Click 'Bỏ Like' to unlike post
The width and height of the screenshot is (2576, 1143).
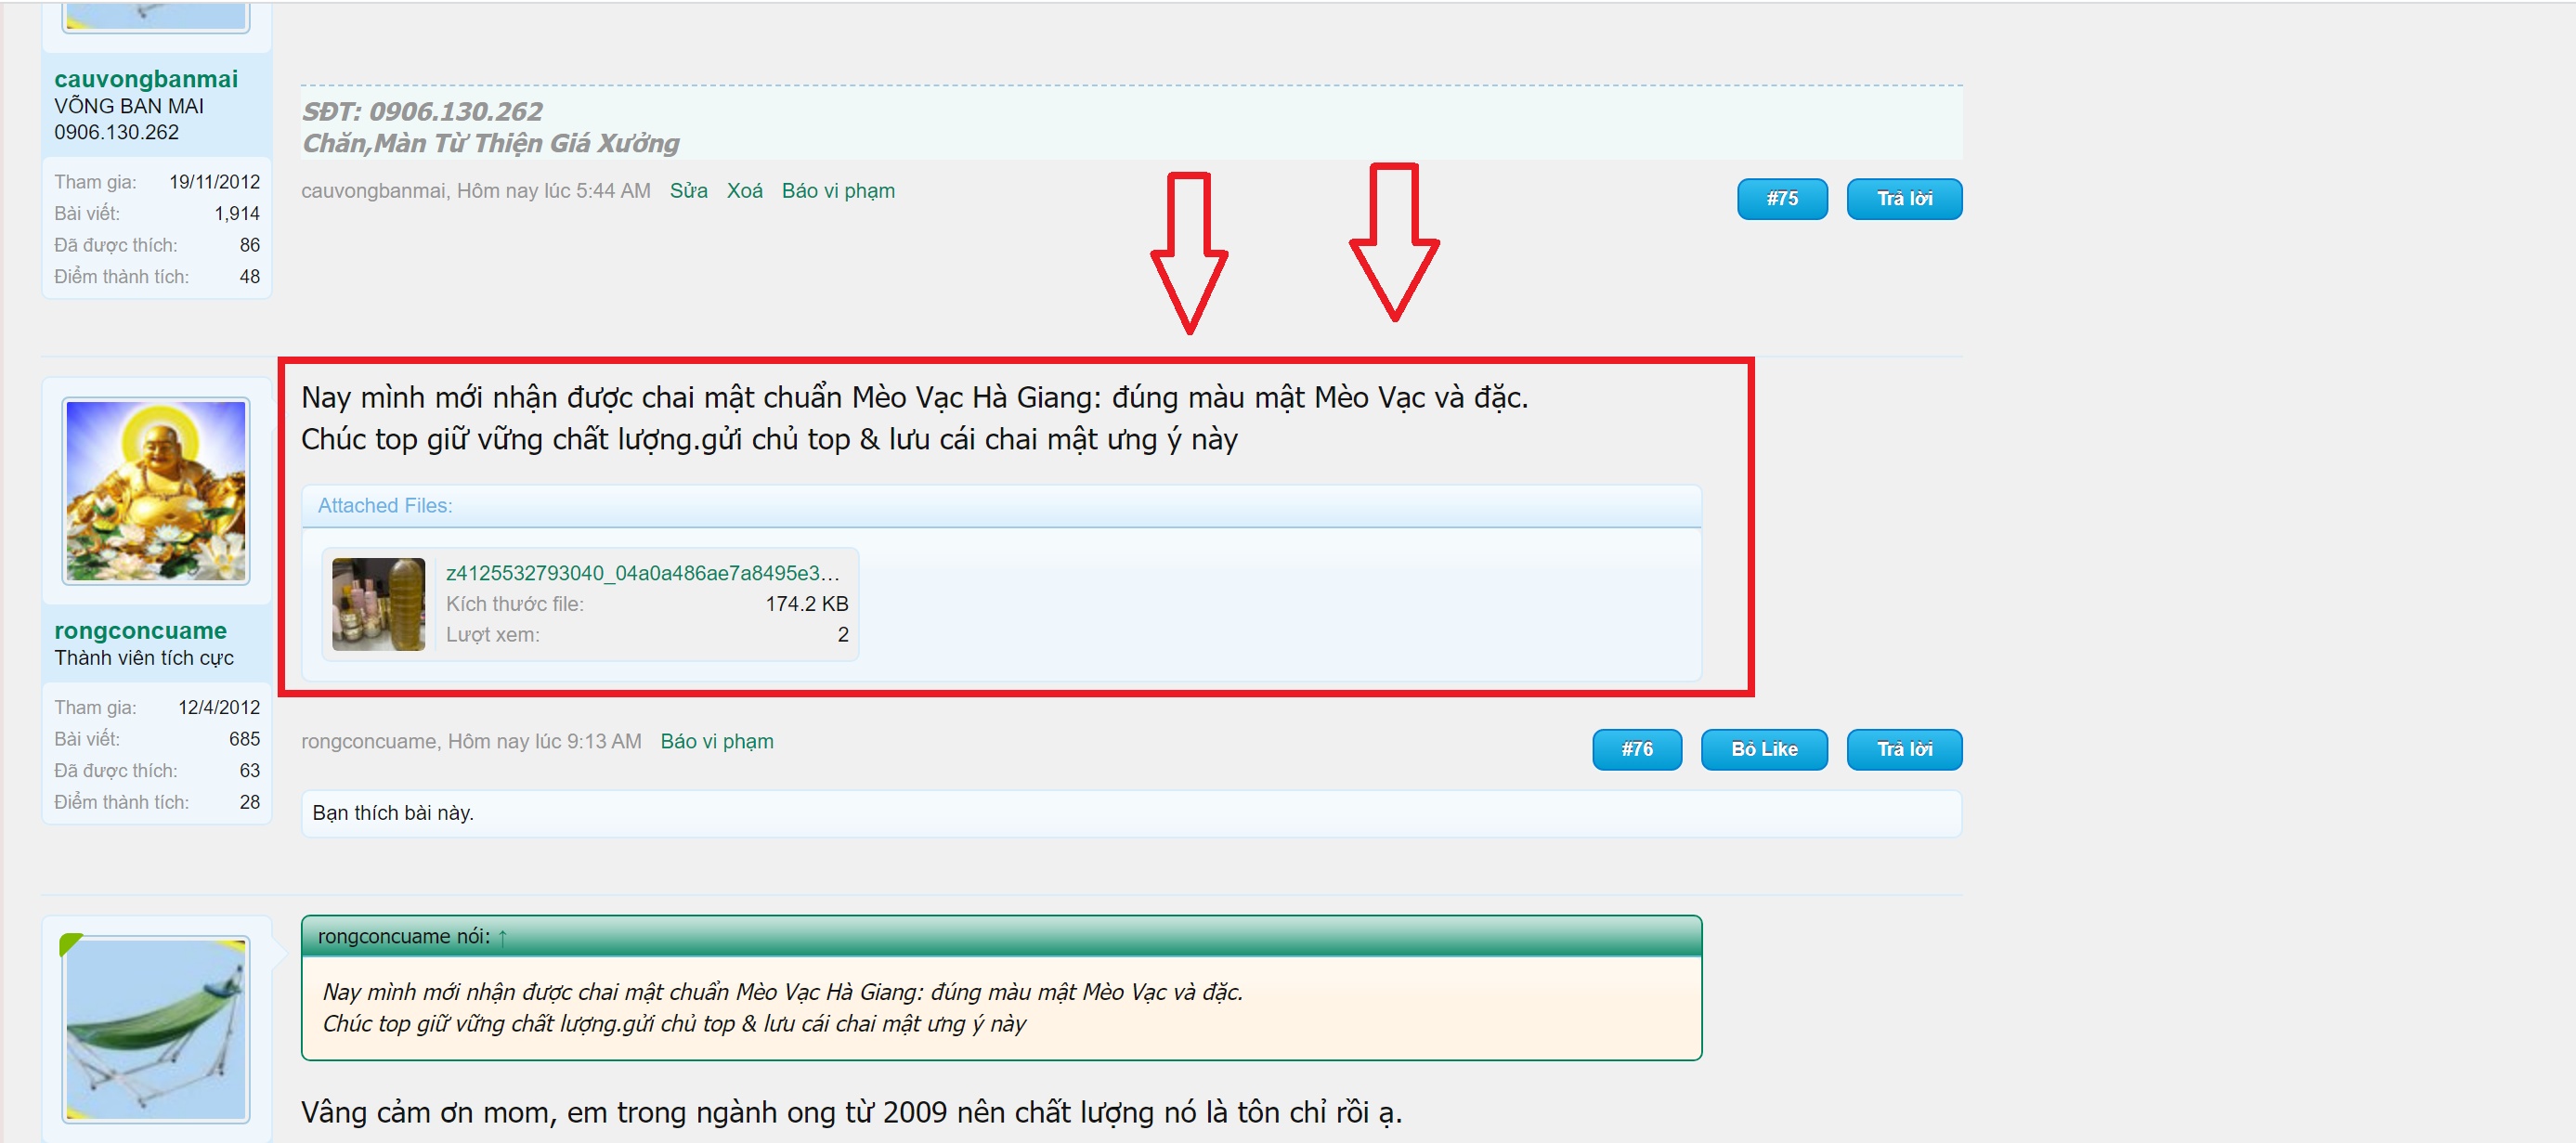click(x=1763, y=749)
